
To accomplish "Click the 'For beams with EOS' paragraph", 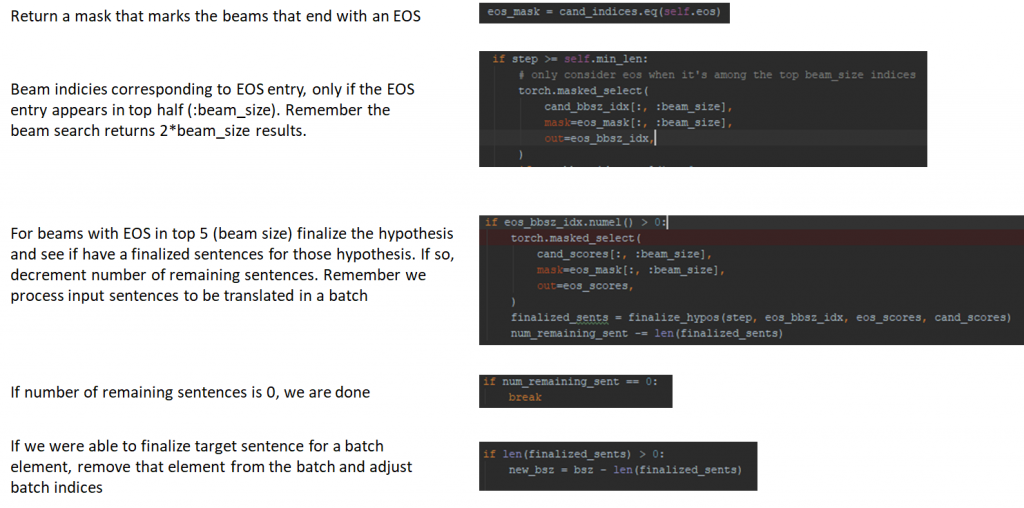I will tap(232, 265).
